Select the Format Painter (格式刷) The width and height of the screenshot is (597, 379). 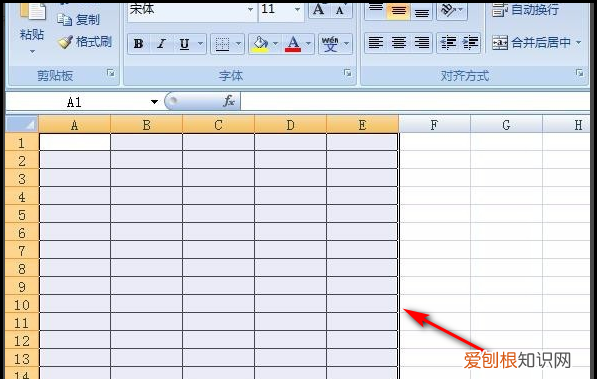coord(85,42)
